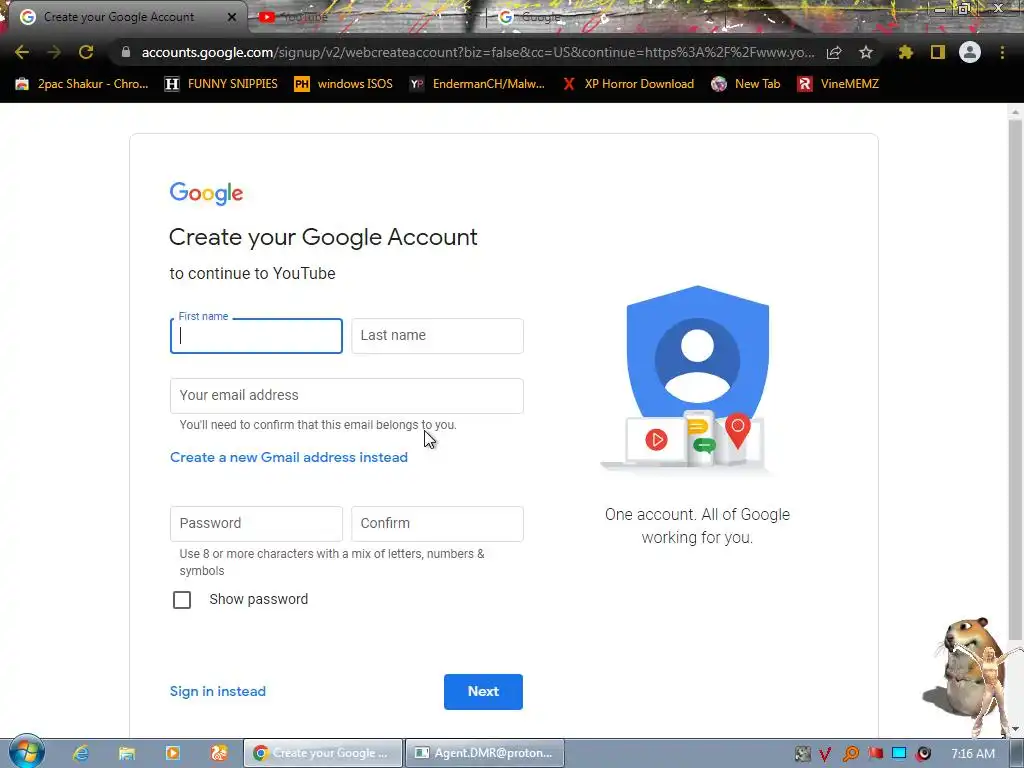Click the Your email address field

[x=347, y=396]
